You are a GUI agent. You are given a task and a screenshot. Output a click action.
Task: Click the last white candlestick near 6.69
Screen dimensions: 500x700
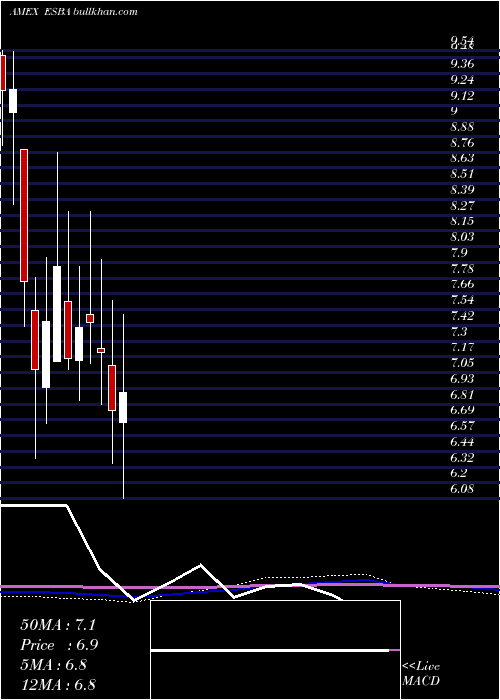tap(123, 407)
